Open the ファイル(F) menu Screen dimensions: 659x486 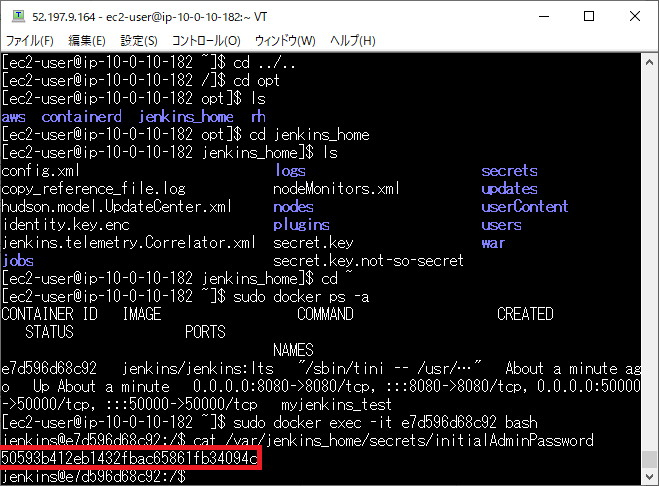31,40
